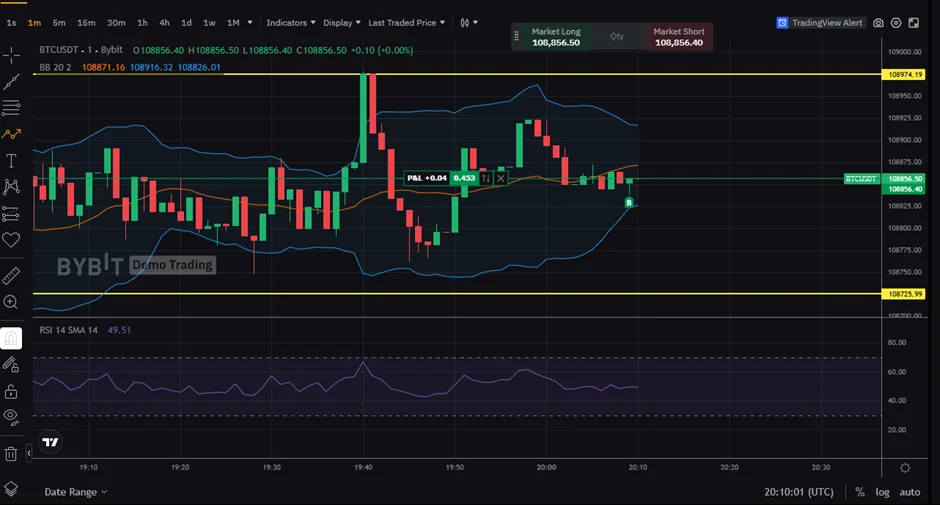This screenshot has height=505, width=940.
Task: Click the trash remove drawings icon
Action: click(11, 454)
